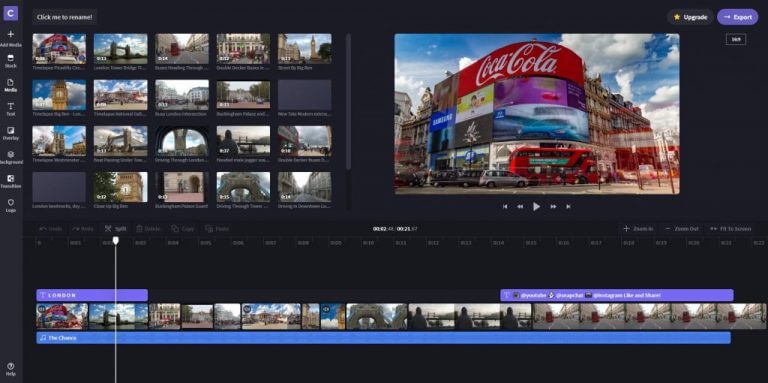Screen dimensions: 768x383
Task: Fast forward the preview
Action: tap(553, 207)
